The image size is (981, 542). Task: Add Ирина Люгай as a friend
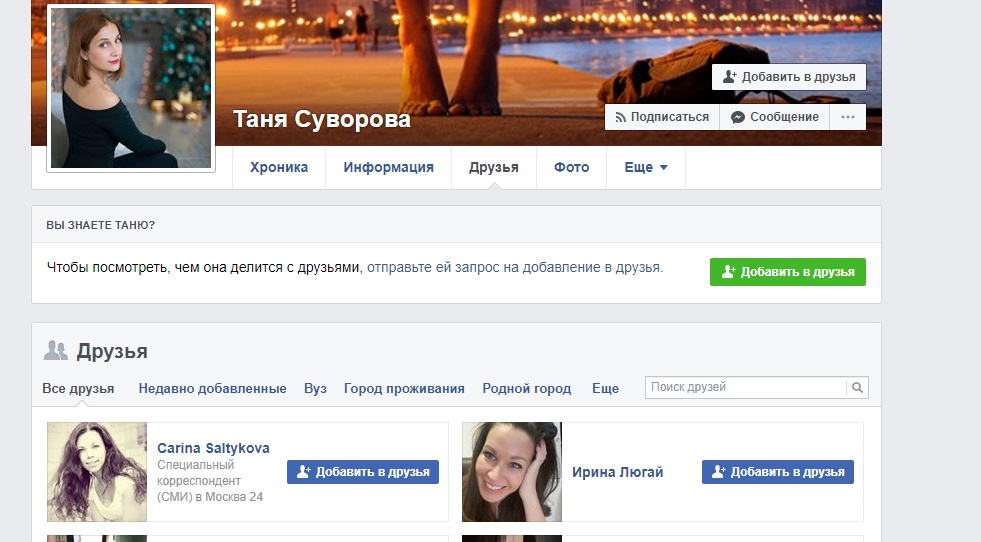(778, 472)
